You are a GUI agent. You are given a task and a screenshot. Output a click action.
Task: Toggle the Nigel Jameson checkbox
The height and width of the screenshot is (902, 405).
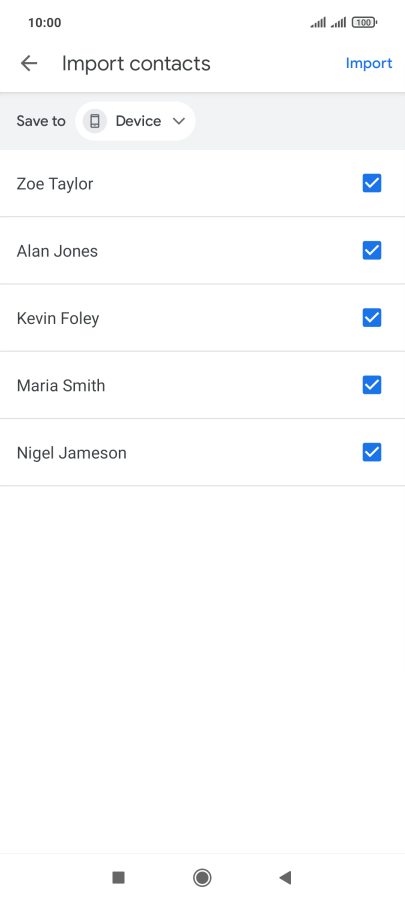click(372, 453)
